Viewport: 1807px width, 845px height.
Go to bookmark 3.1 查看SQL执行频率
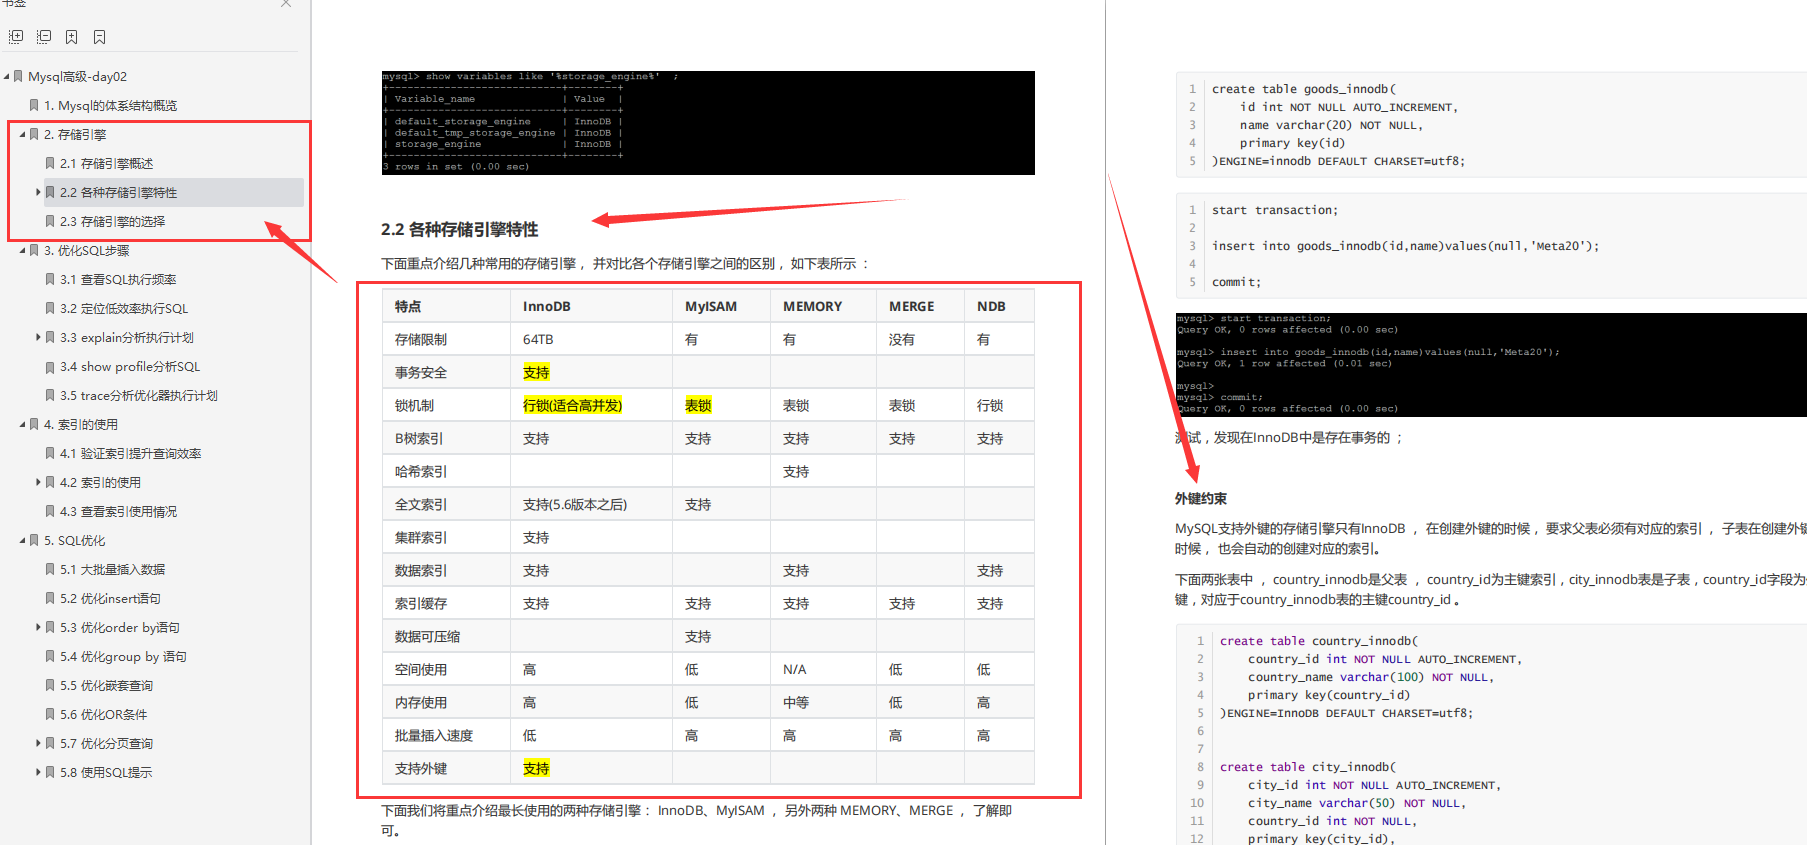(118, 279)
